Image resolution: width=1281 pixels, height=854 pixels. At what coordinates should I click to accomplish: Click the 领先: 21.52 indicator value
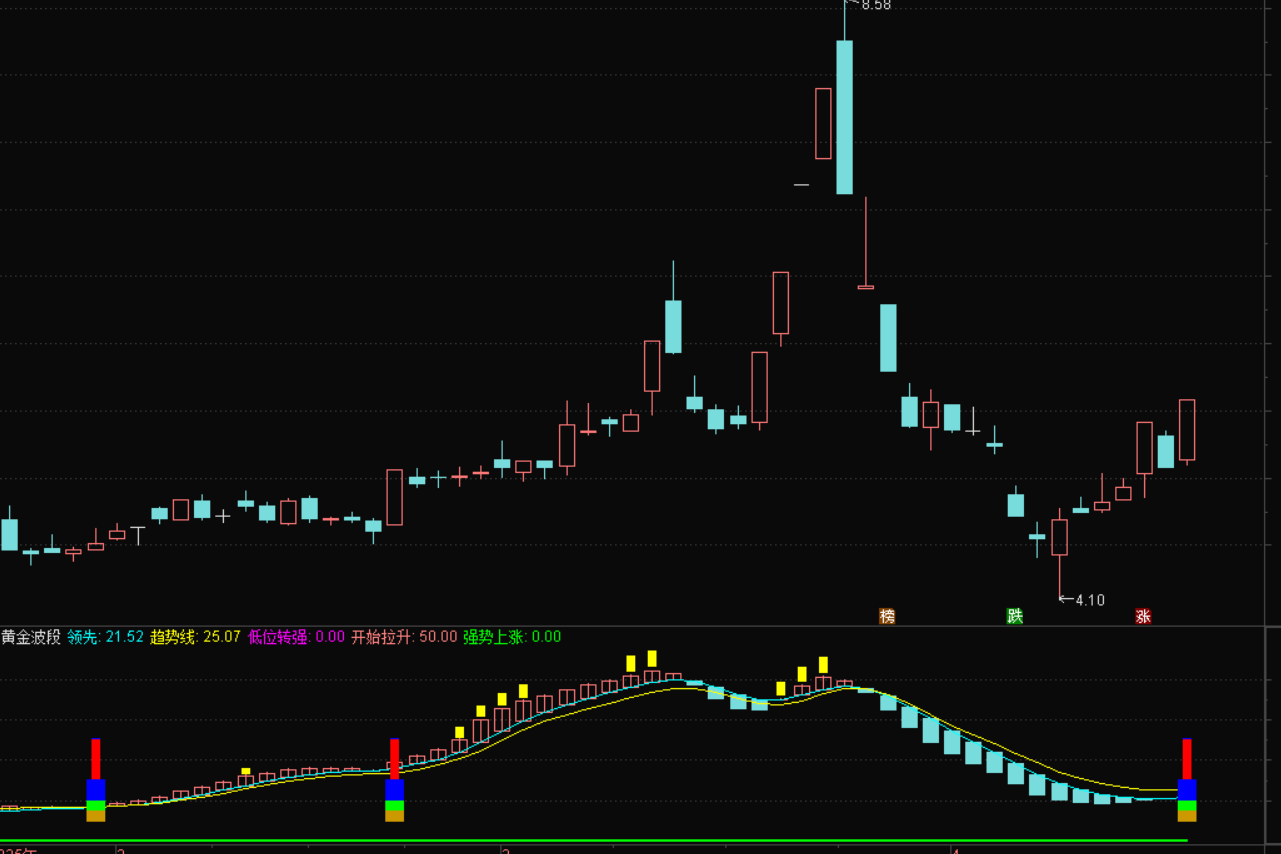[106, 637]
